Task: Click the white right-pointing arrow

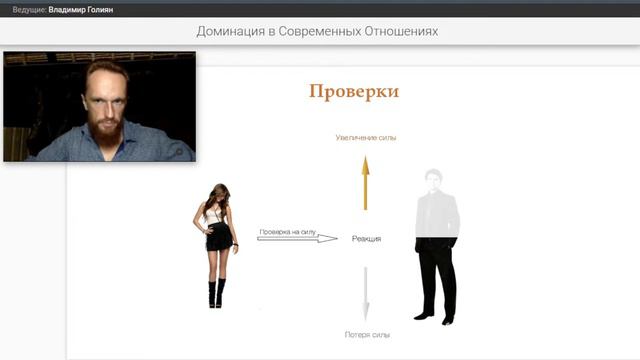Action: click(297, 238)
